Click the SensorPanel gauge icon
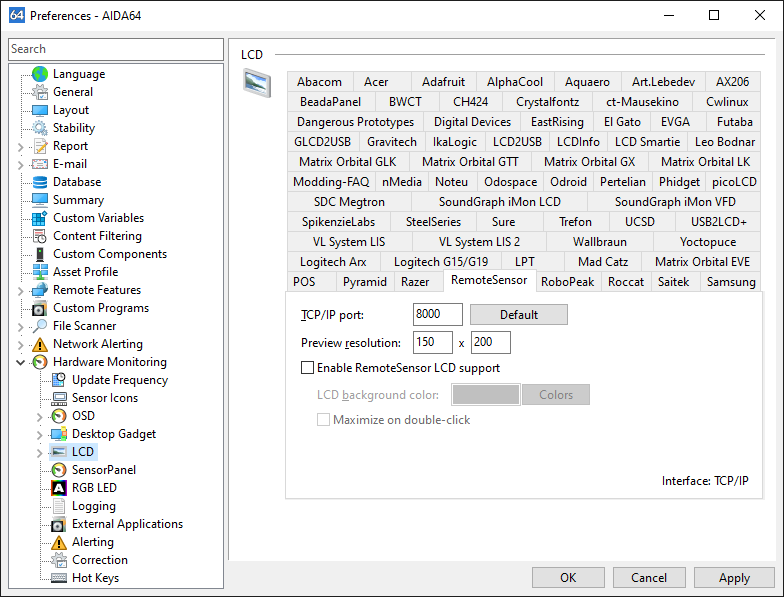The height and width of the screenshot is (597, 784). click(58, 470)
